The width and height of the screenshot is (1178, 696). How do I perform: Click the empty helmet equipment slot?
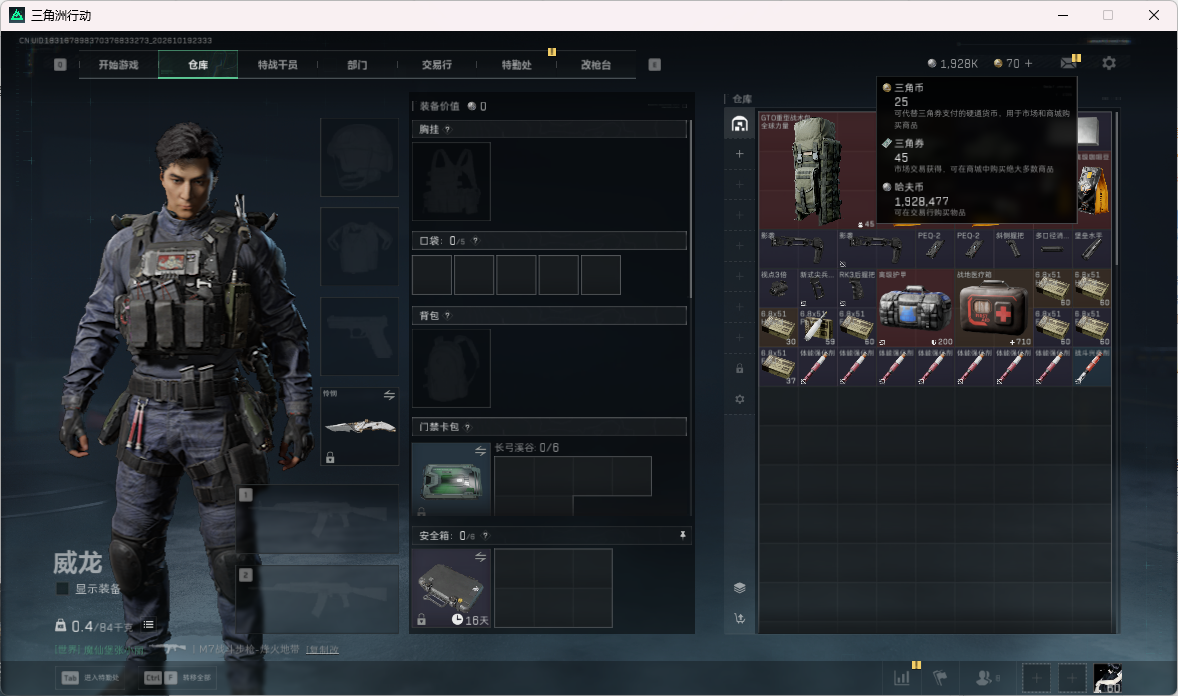click(x=360, y=157)
